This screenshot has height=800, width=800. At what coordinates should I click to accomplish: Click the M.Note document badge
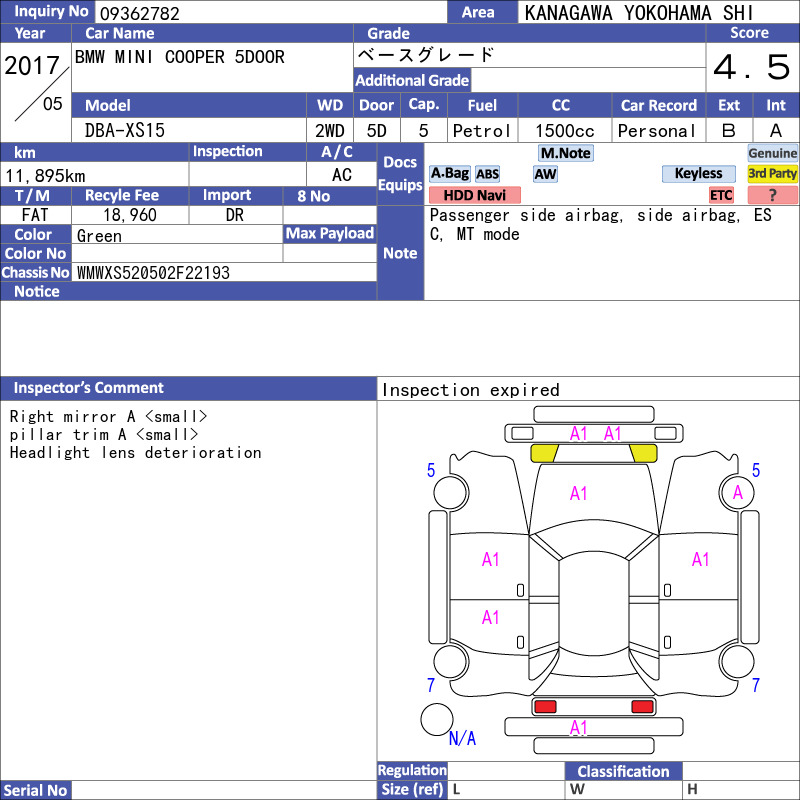[565, 153]
